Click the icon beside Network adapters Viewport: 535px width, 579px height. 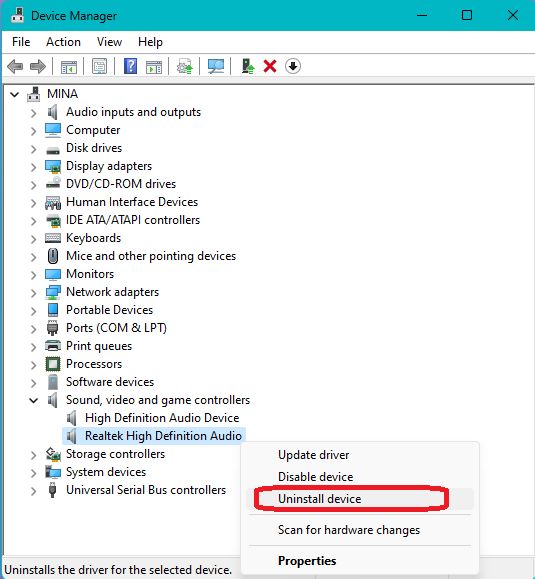pos(53,292)
